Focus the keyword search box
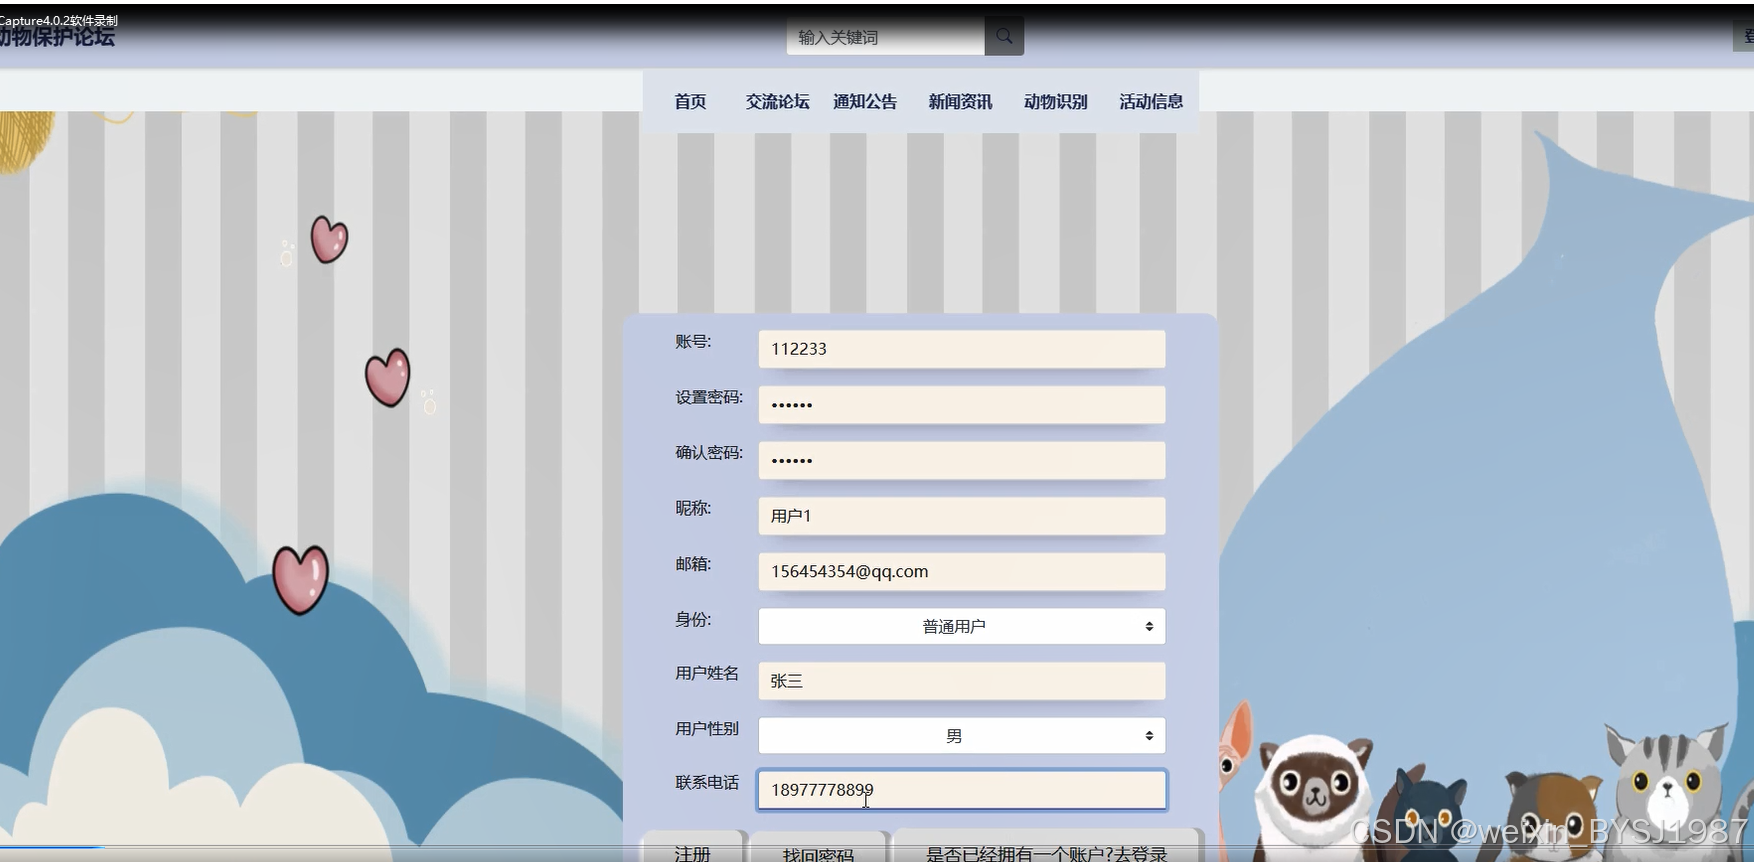 (886, 36)
